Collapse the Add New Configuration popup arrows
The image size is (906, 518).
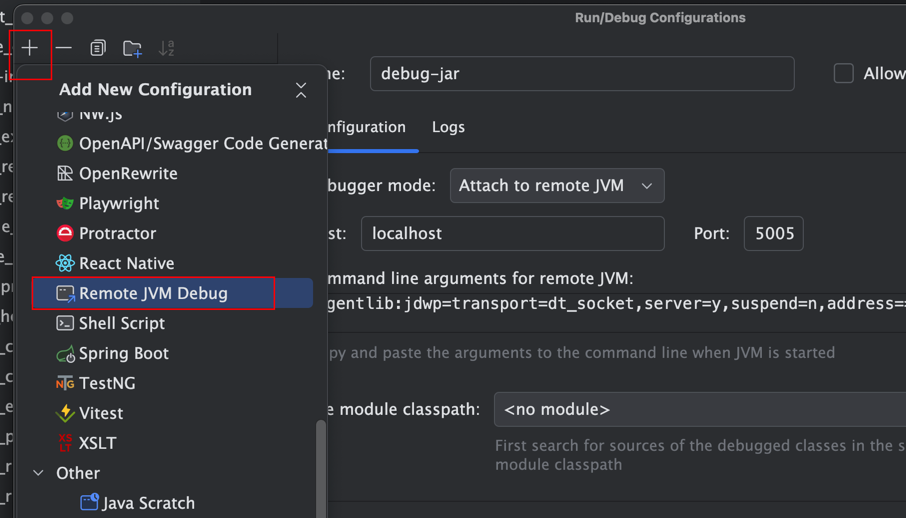301,90
